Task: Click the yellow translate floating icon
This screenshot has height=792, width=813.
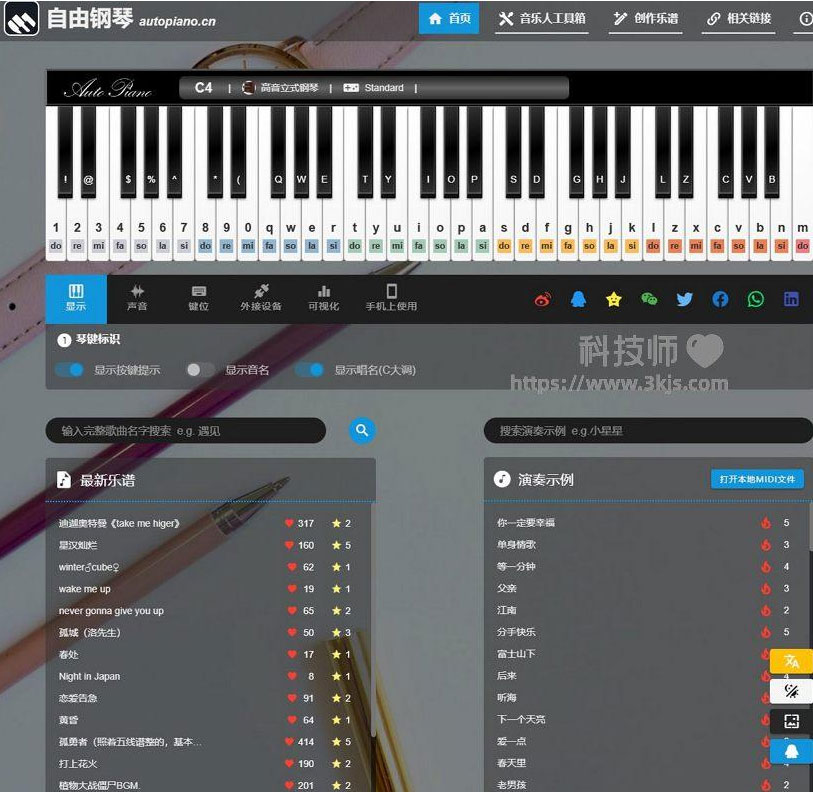Action: (791, 661)
